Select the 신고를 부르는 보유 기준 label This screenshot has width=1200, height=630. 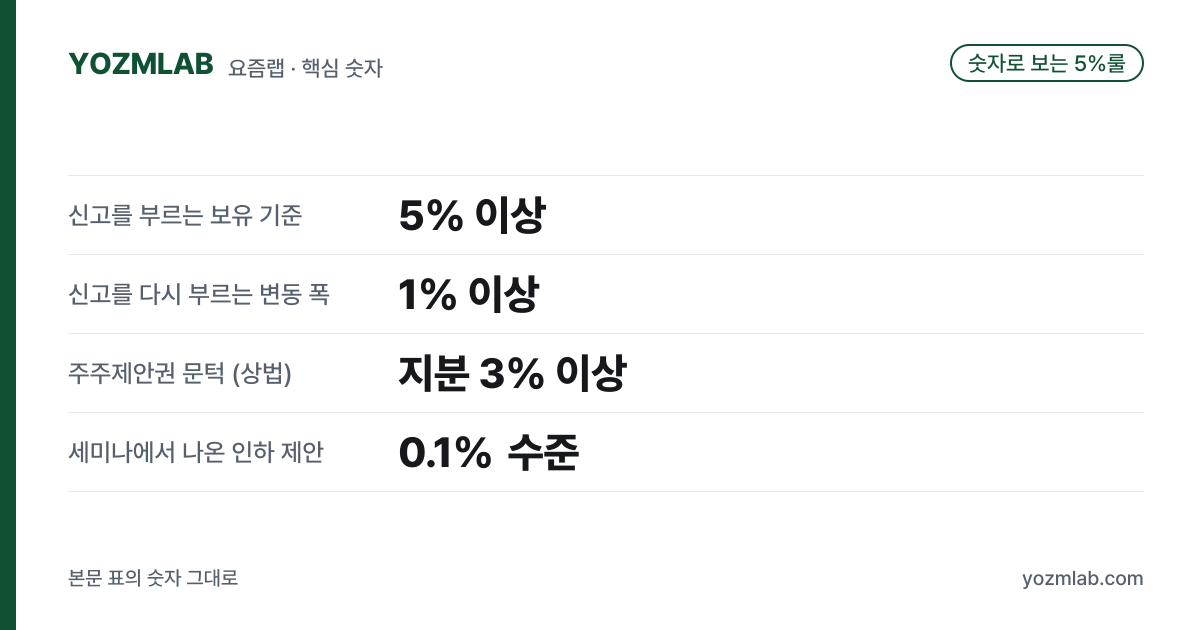tap(185, 215)
